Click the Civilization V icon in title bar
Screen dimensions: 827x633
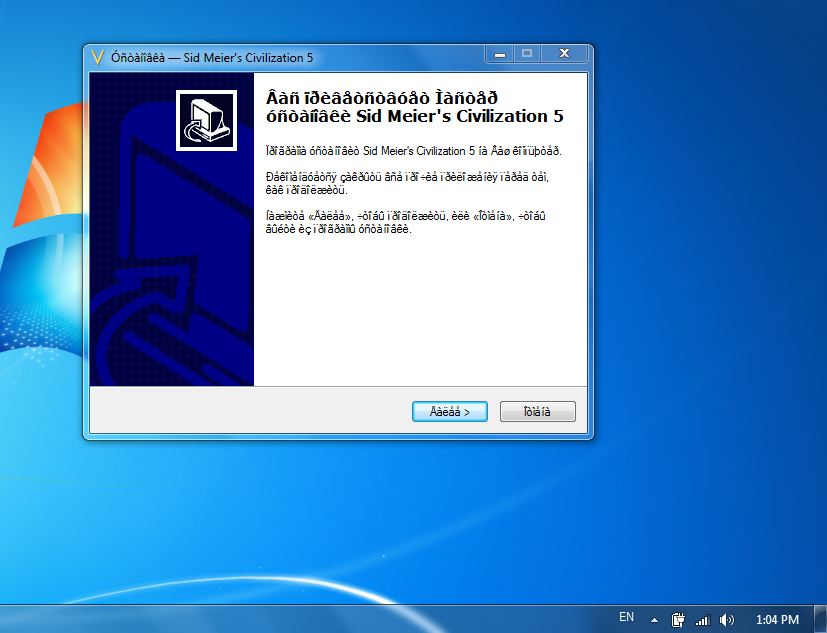(97, 57)
